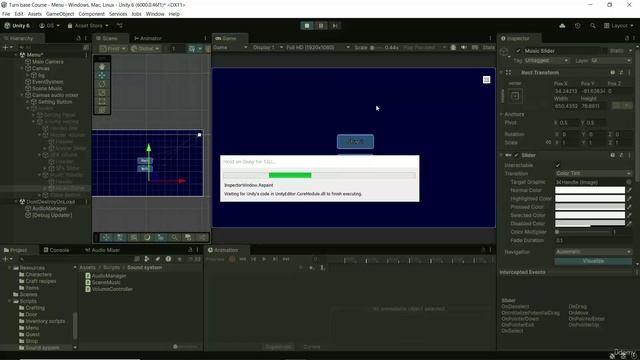
Task: Select the Transform tool in Scene toolbar
Action: point(102,110)
